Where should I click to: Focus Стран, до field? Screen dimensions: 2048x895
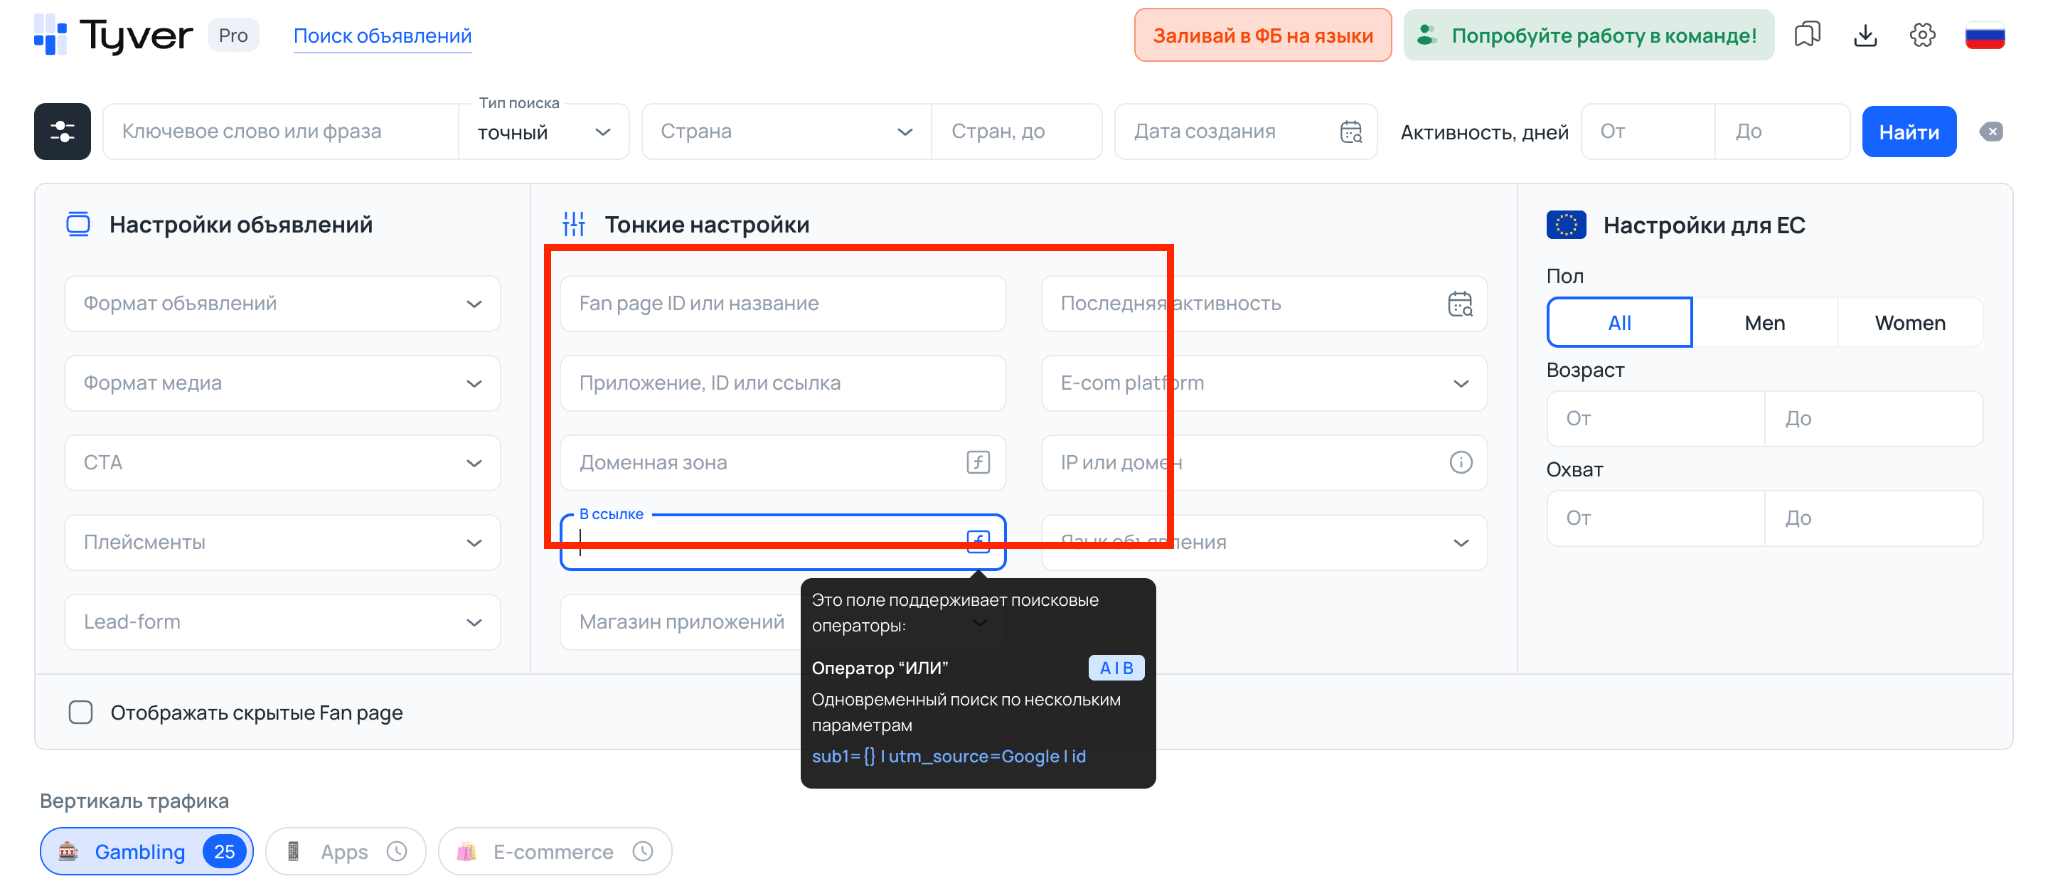1016,132
